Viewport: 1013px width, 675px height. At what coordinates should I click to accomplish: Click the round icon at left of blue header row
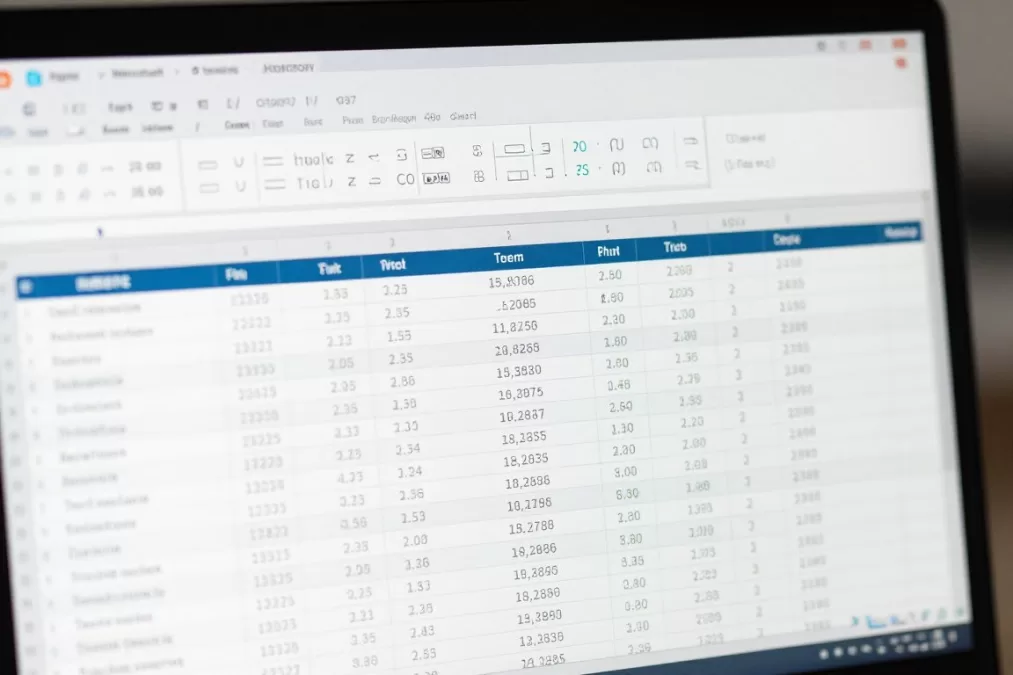click(25, 287)
